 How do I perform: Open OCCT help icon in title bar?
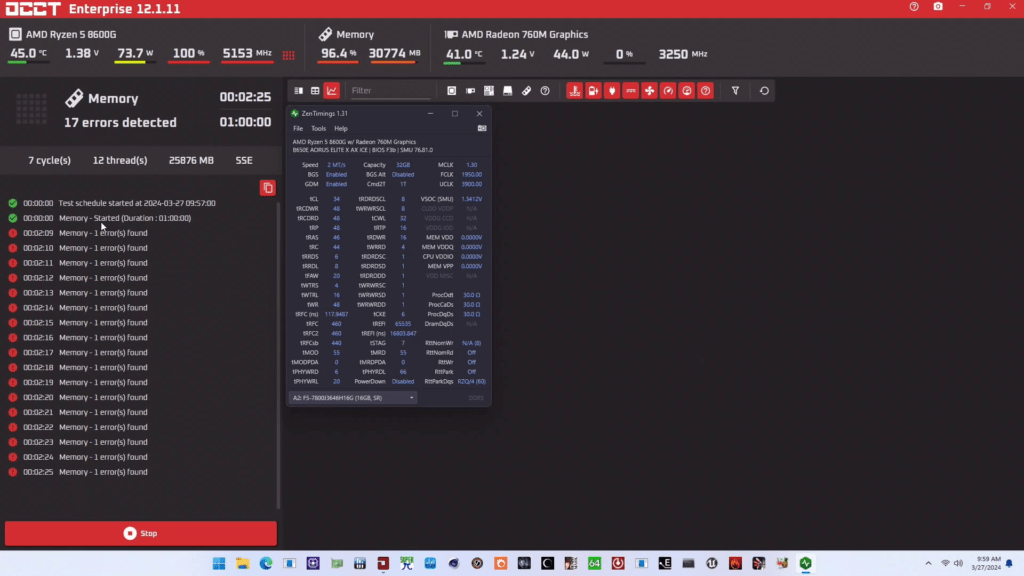(x=914, y=7)
